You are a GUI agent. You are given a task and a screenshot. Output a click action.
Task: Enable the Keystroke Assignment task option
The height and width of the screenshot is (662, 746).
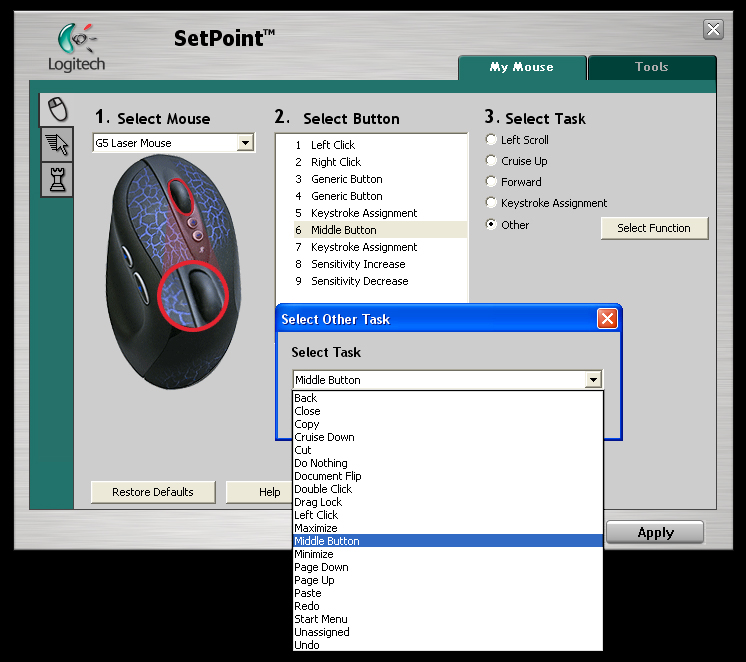[x=491, y=203]
